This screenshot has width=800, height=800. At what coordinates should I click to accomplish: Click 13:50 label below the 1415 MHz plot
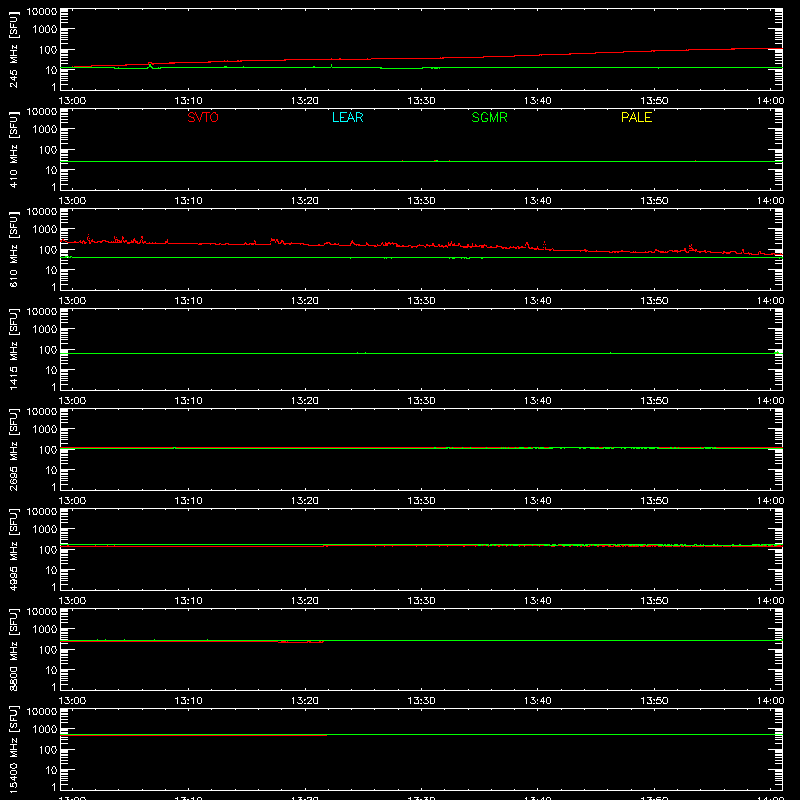tap(654, 401)
